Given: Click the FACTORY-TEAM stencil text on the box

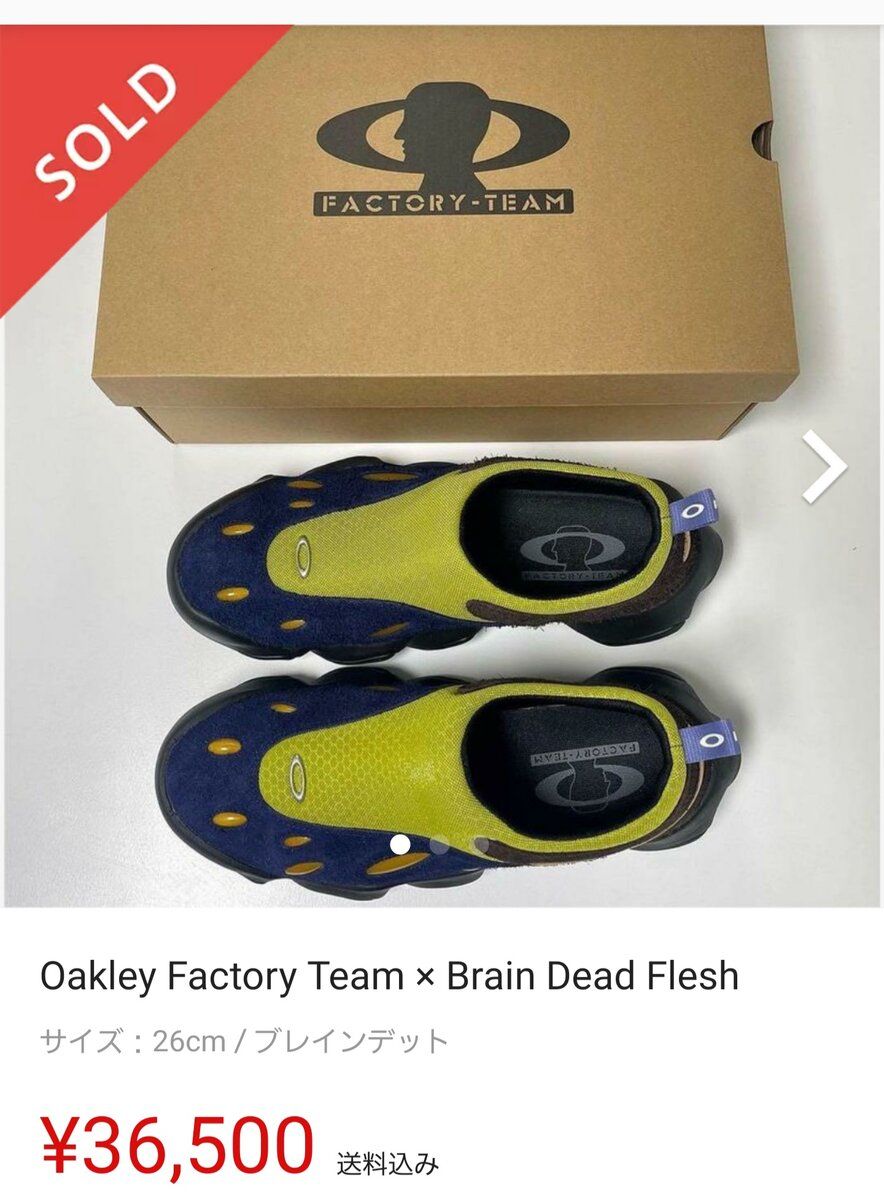Looking at the screenshot, I should pyautogui.click(x=445, y=203).
